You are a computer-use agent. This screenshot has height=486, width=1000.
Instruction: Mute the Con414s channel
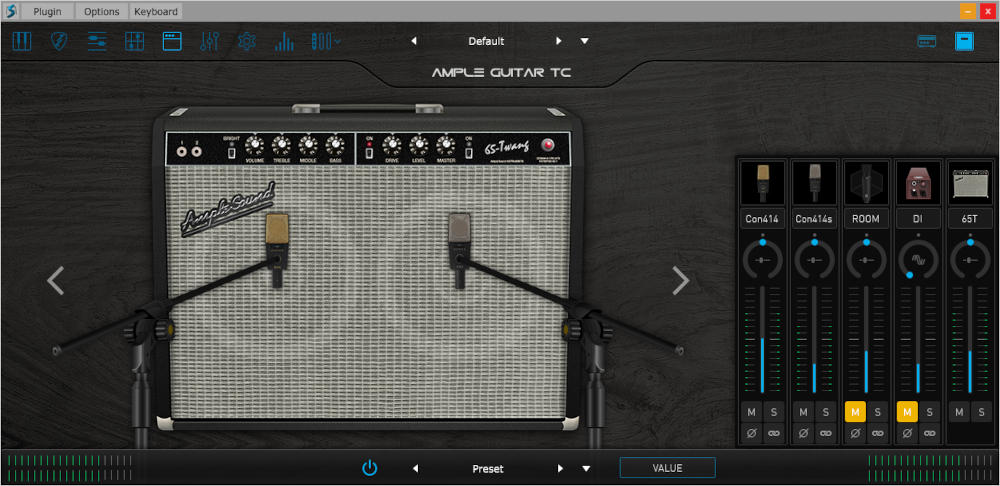pyautogui.click(x=804, y=412)
